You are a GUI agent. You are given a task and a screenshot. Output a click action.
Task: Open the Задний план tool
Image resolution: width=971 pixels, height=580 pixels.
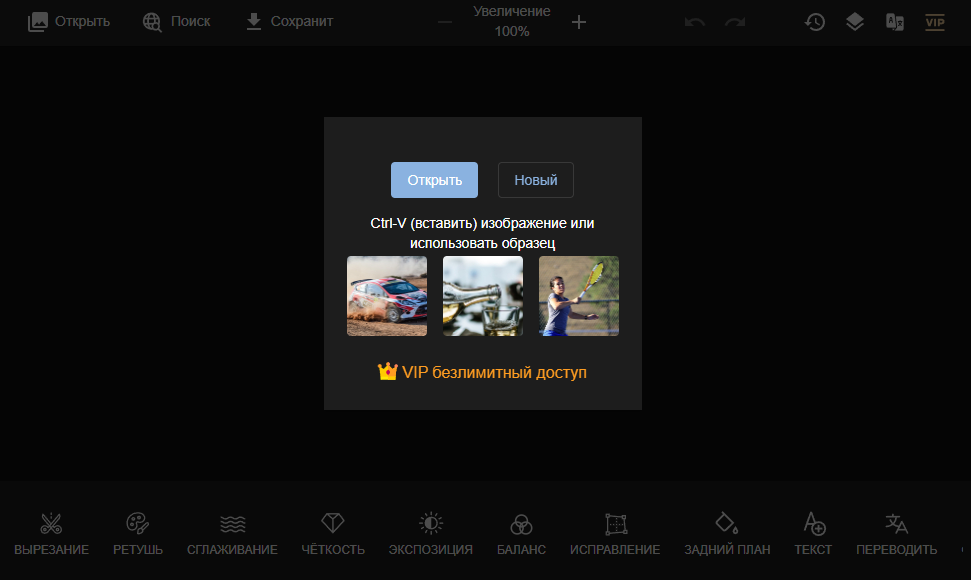tap(727, 531)
